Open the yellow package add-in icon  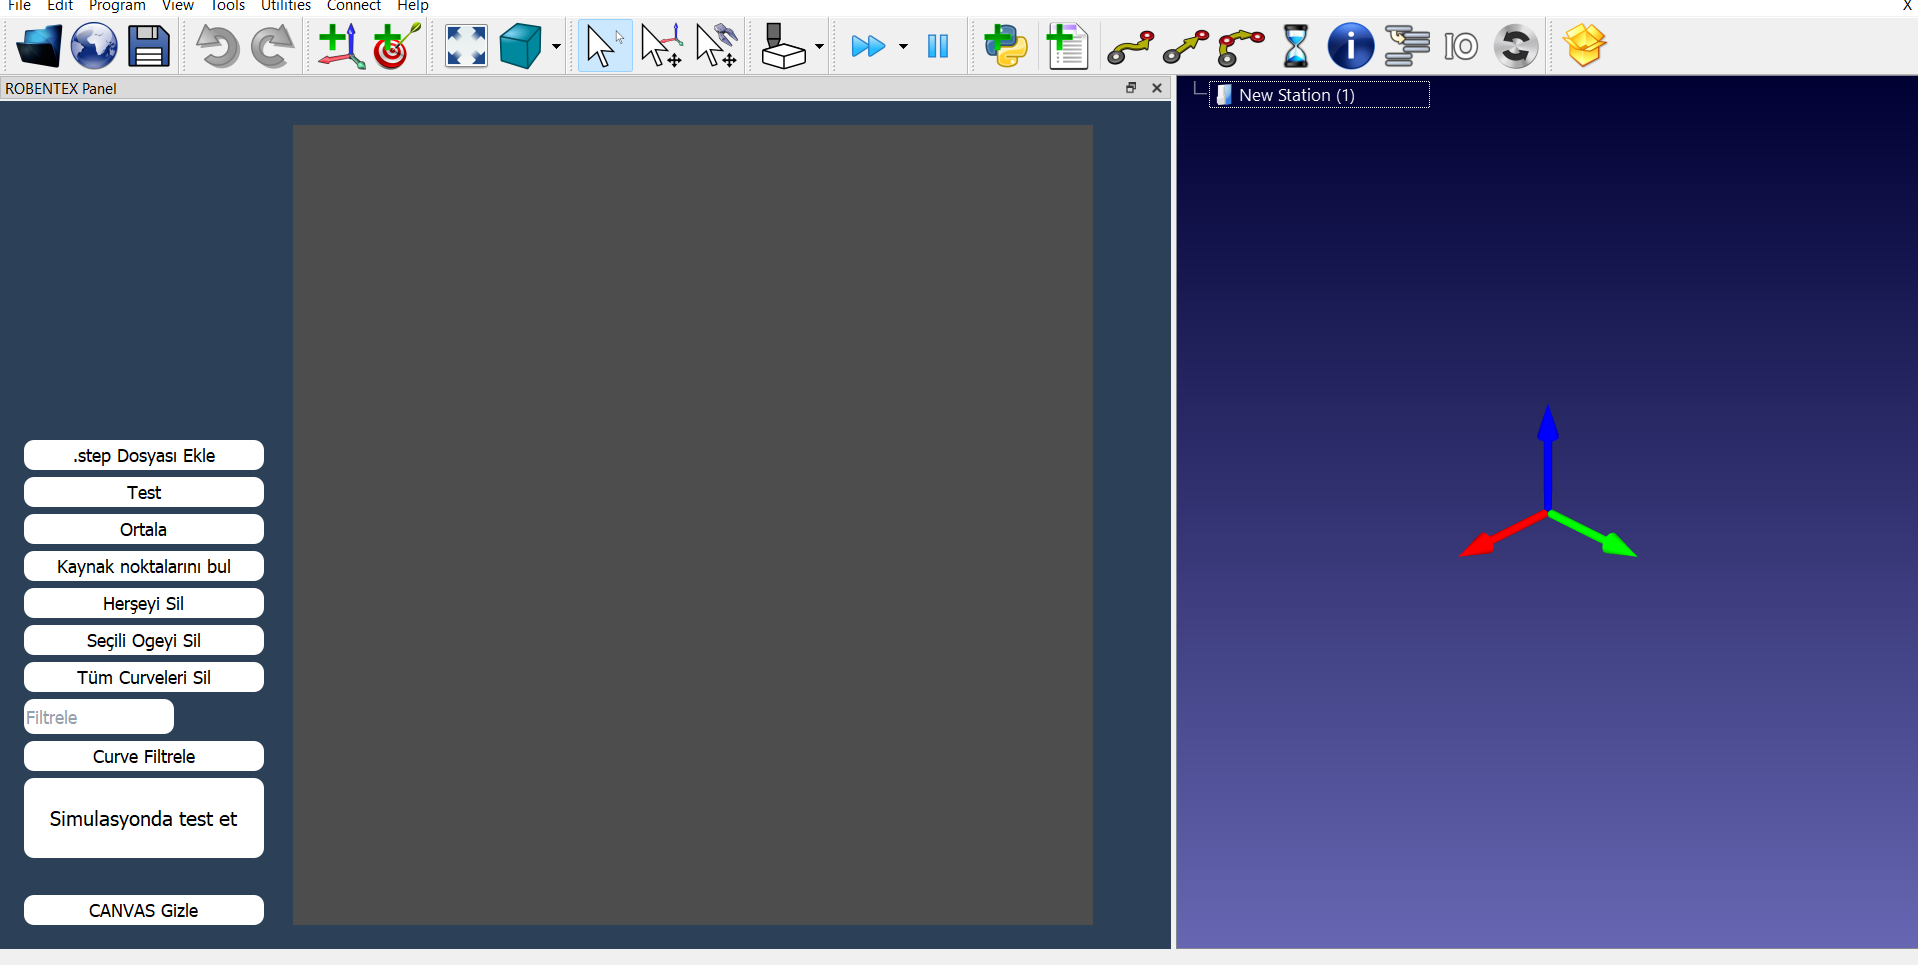coord(1585,46)
